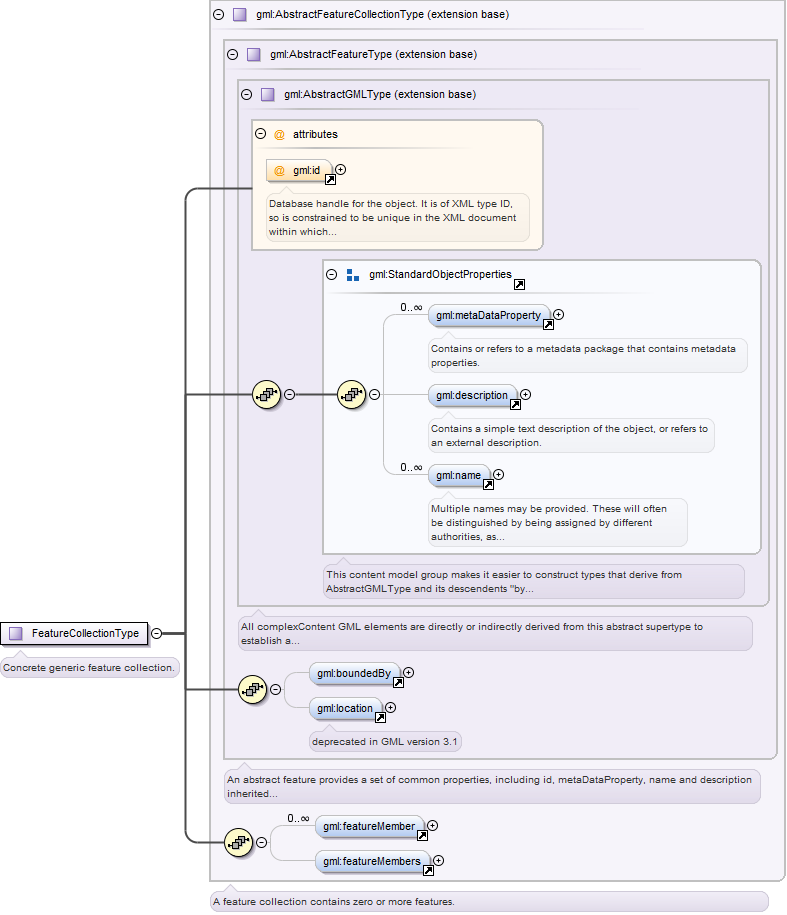Image resolution: width=787 pixels, height=915 pixels.
Task: Expand the gml:location element
Action: tap(391, 707)
